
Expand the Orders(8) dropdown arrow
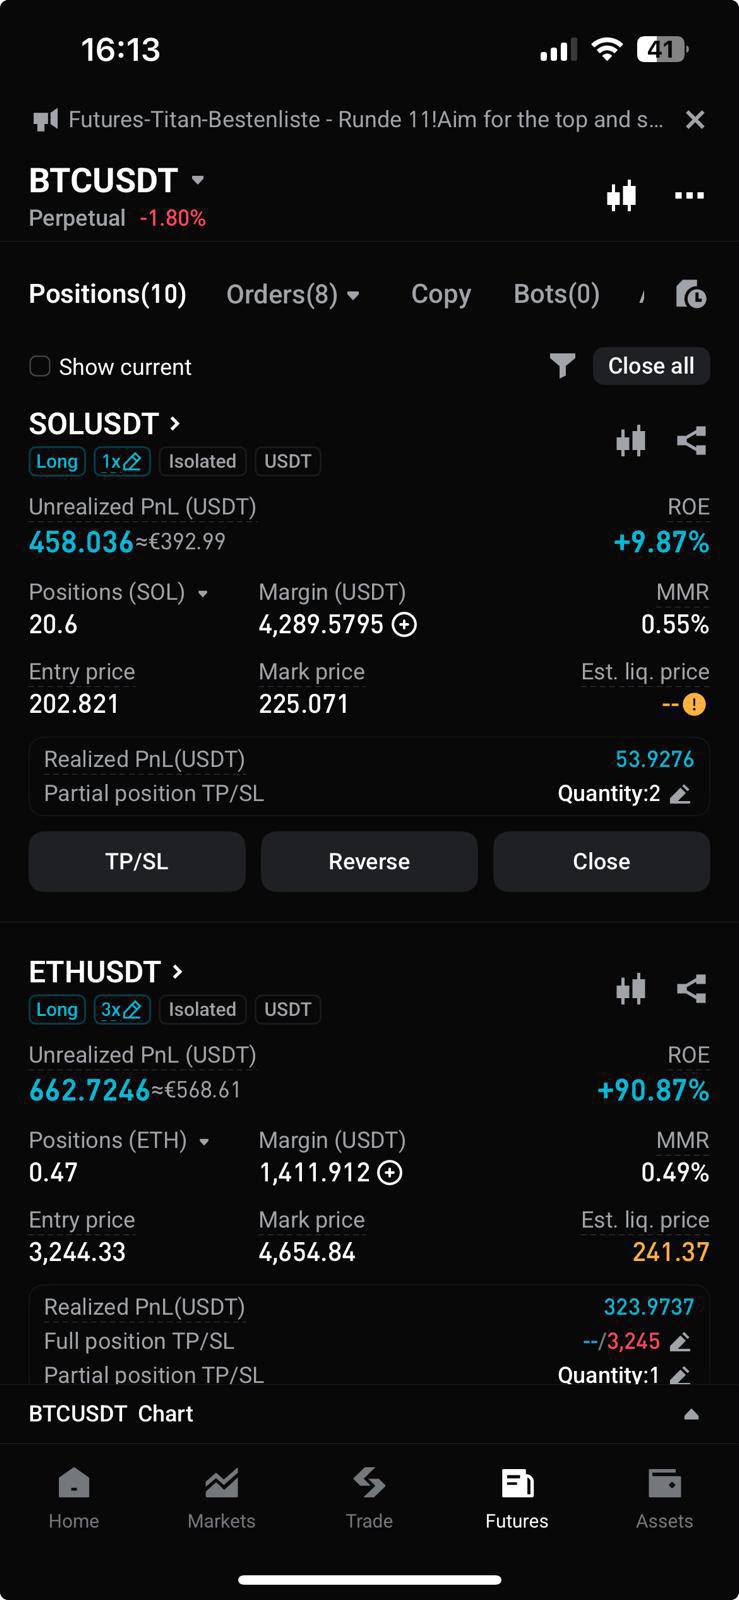point(353,296)
